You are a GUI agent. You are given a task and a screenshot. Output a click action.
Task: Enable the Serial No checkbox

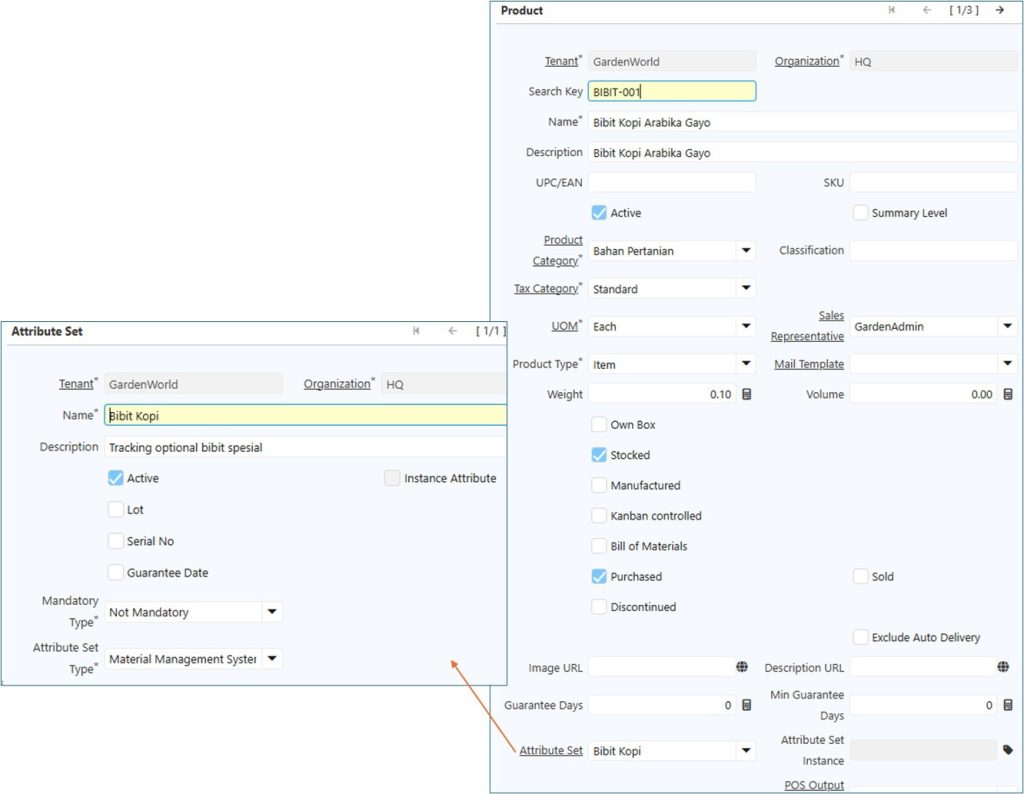(116, 541)
